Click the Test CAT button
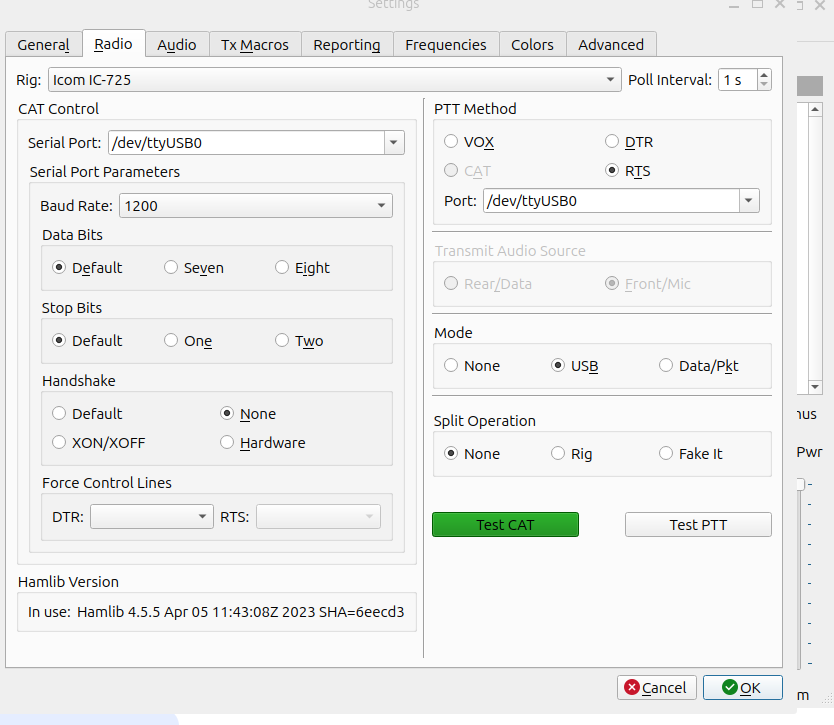Viewport: 834px width, 725px height. (505, 525)
